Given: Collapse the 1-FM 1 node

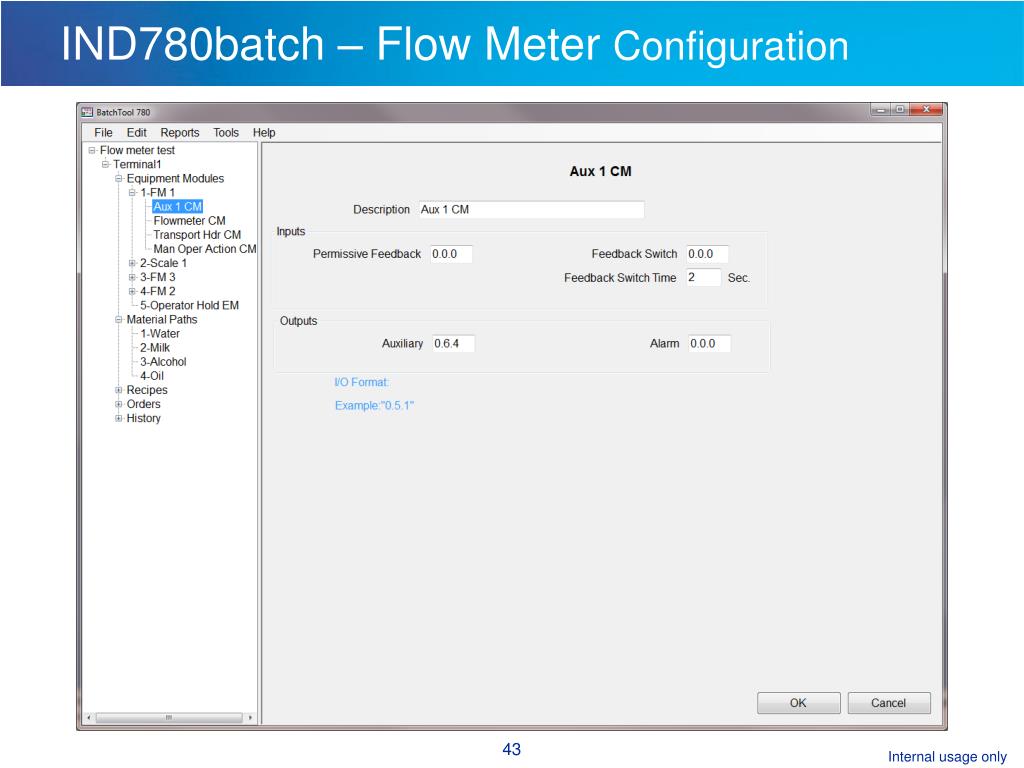Looking at the screenshot, I should click(133, 193).
